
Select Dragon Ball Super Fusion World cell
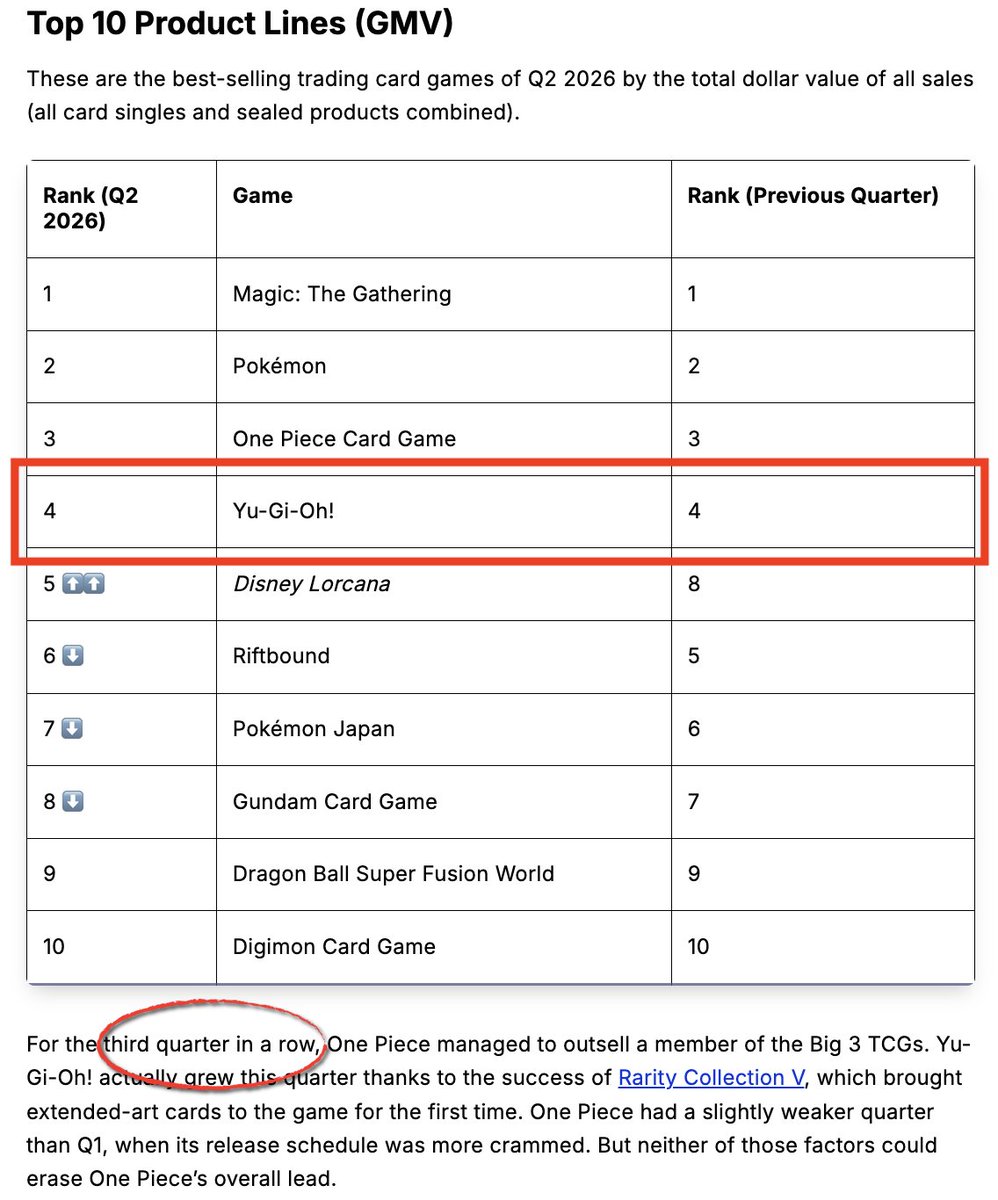444,874
